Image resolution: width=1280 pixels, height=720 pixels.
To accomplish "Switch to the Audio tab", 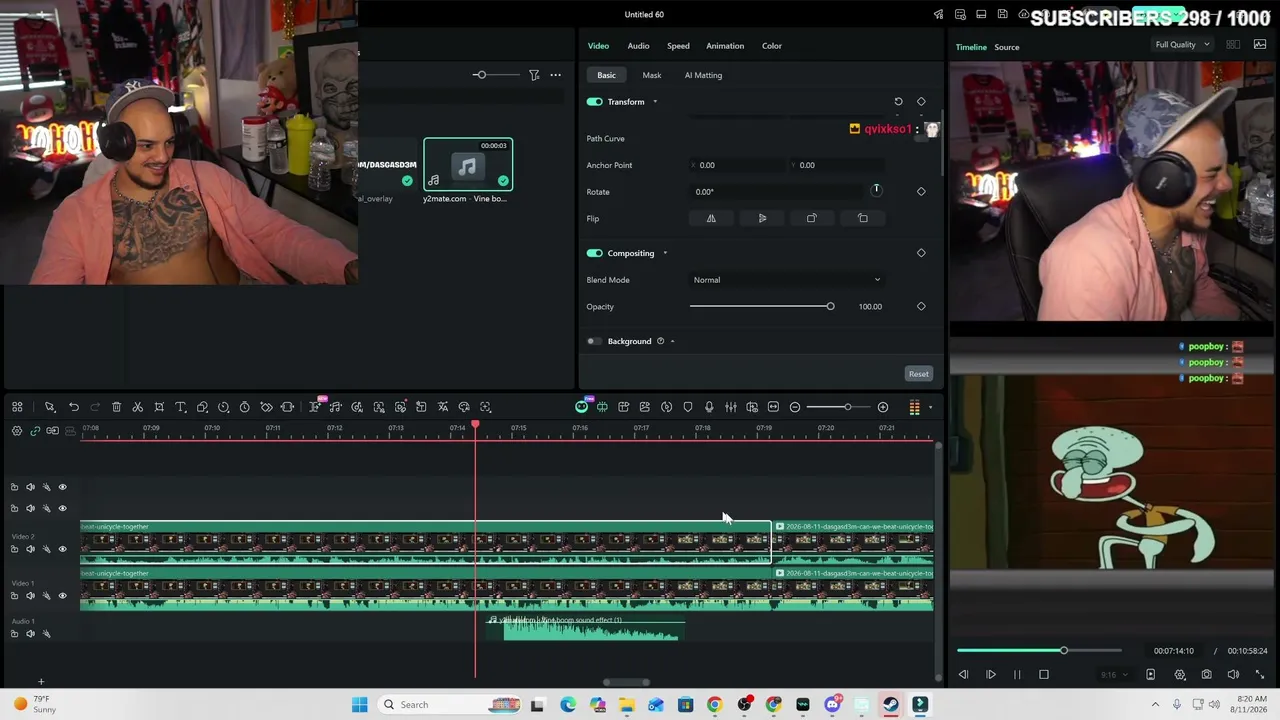I will tap(638, 46).
